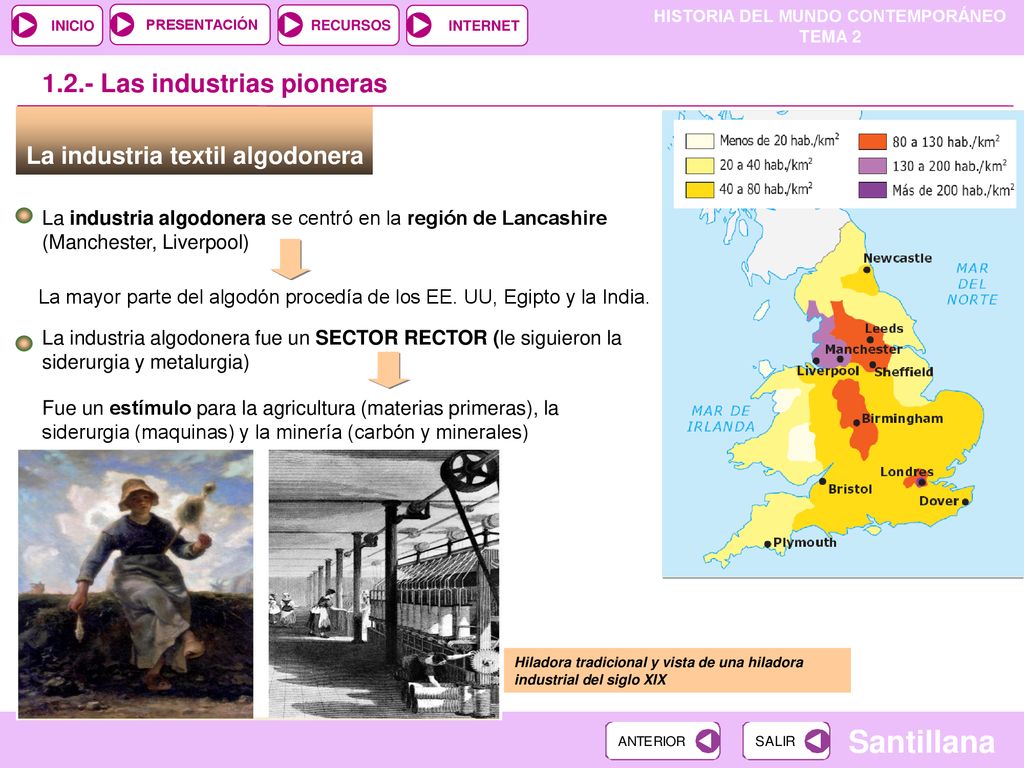This screenshot has height=768, width=1024.
Task: Click the play icon on PRESENTACIÓN button
Action: (123, 24)
